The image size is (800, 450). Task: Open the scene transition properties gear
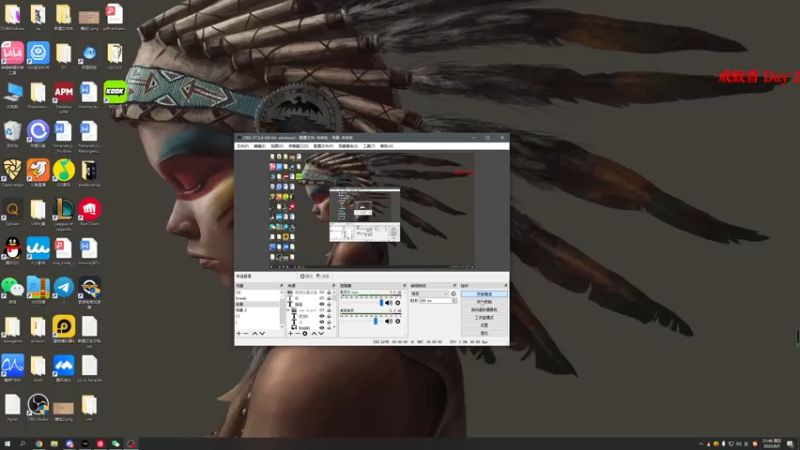coord(453,294)
